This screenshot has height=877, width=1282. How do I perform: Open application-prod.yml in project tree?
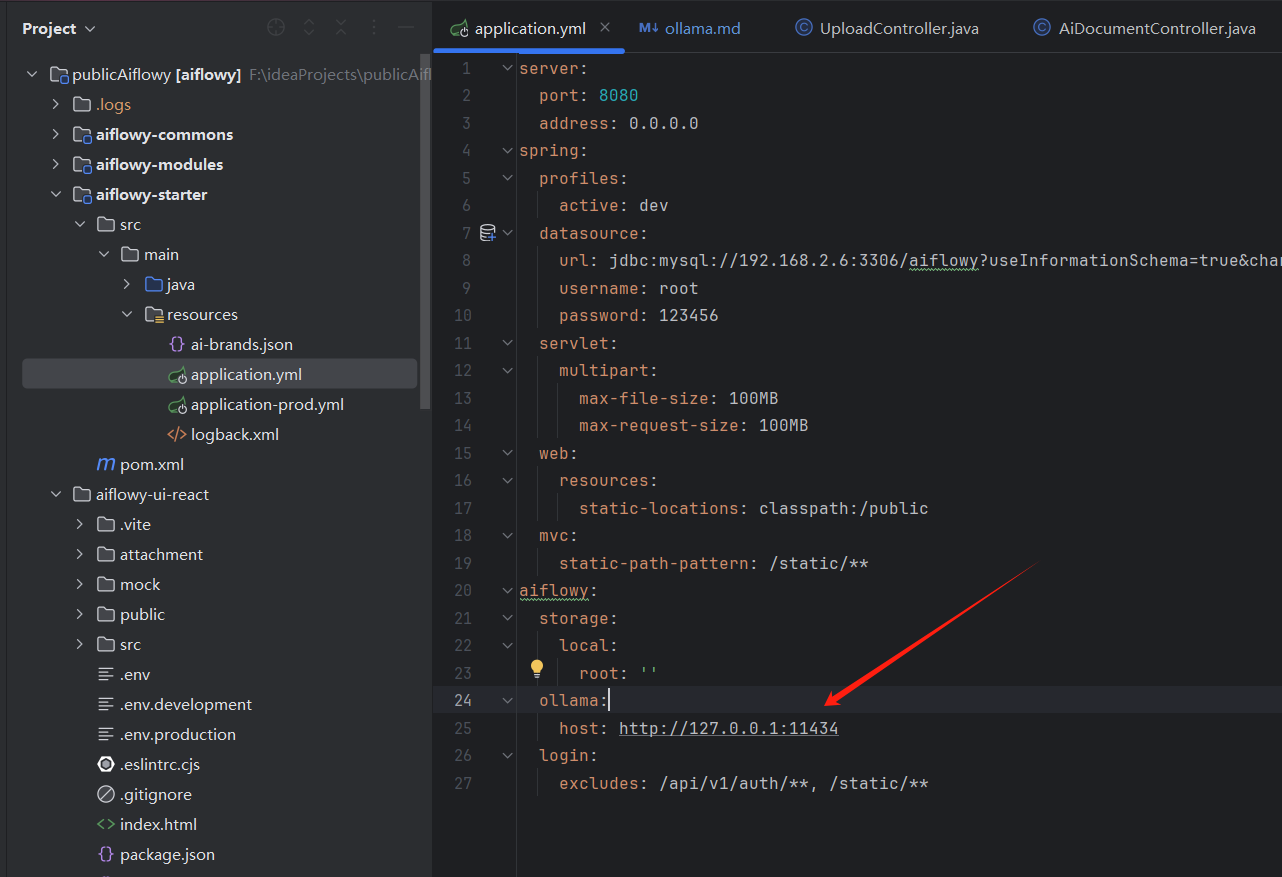(x=267, y=404)
